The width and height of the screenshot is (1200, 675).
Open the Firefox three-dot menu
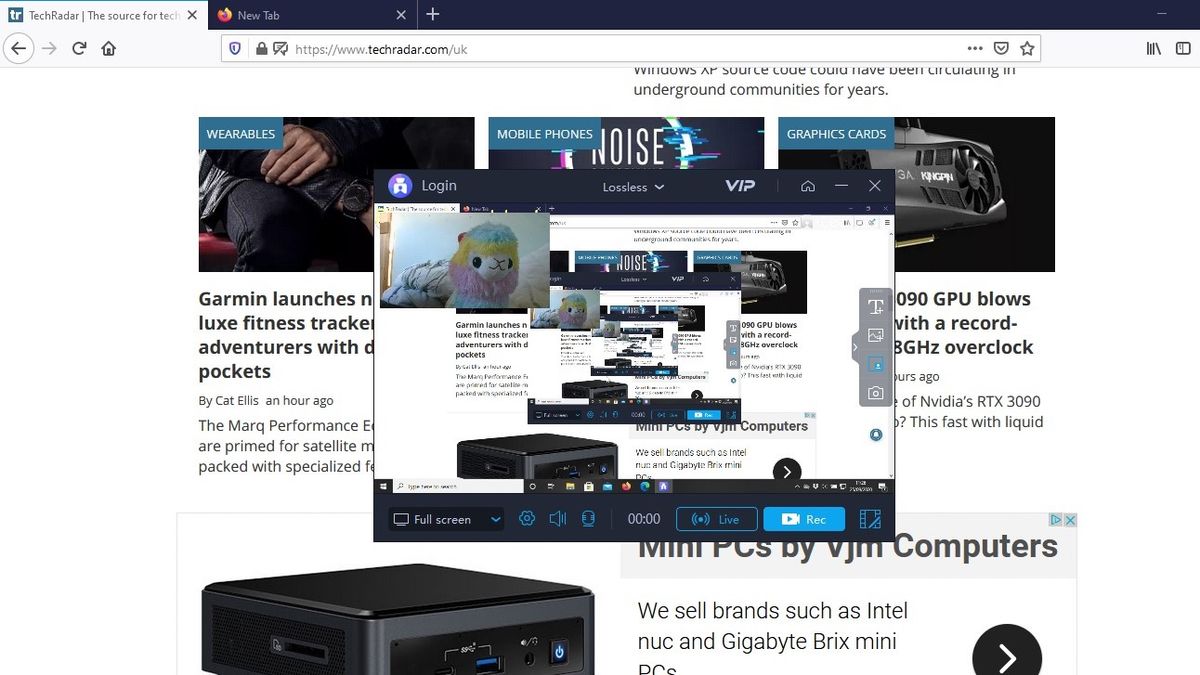pyautogui.click(x=975, y=47)
